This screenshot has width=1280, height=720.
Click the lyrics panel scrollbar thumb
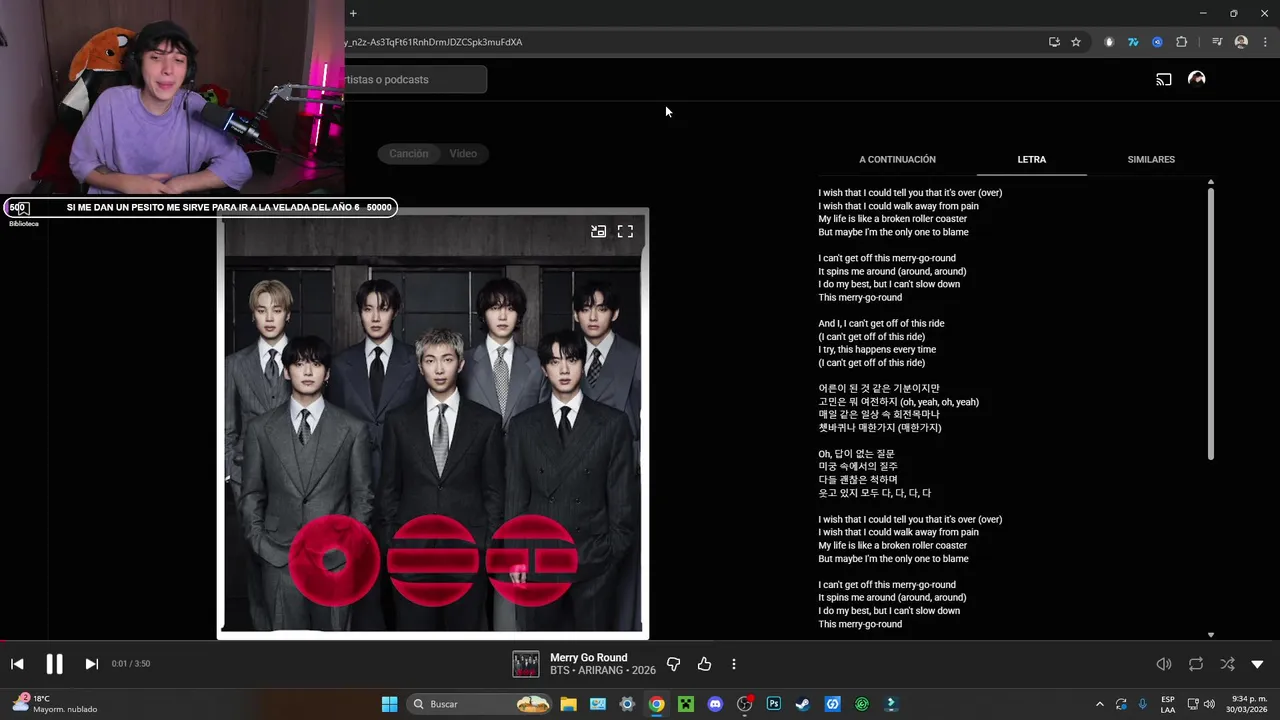coord(1210,324)
